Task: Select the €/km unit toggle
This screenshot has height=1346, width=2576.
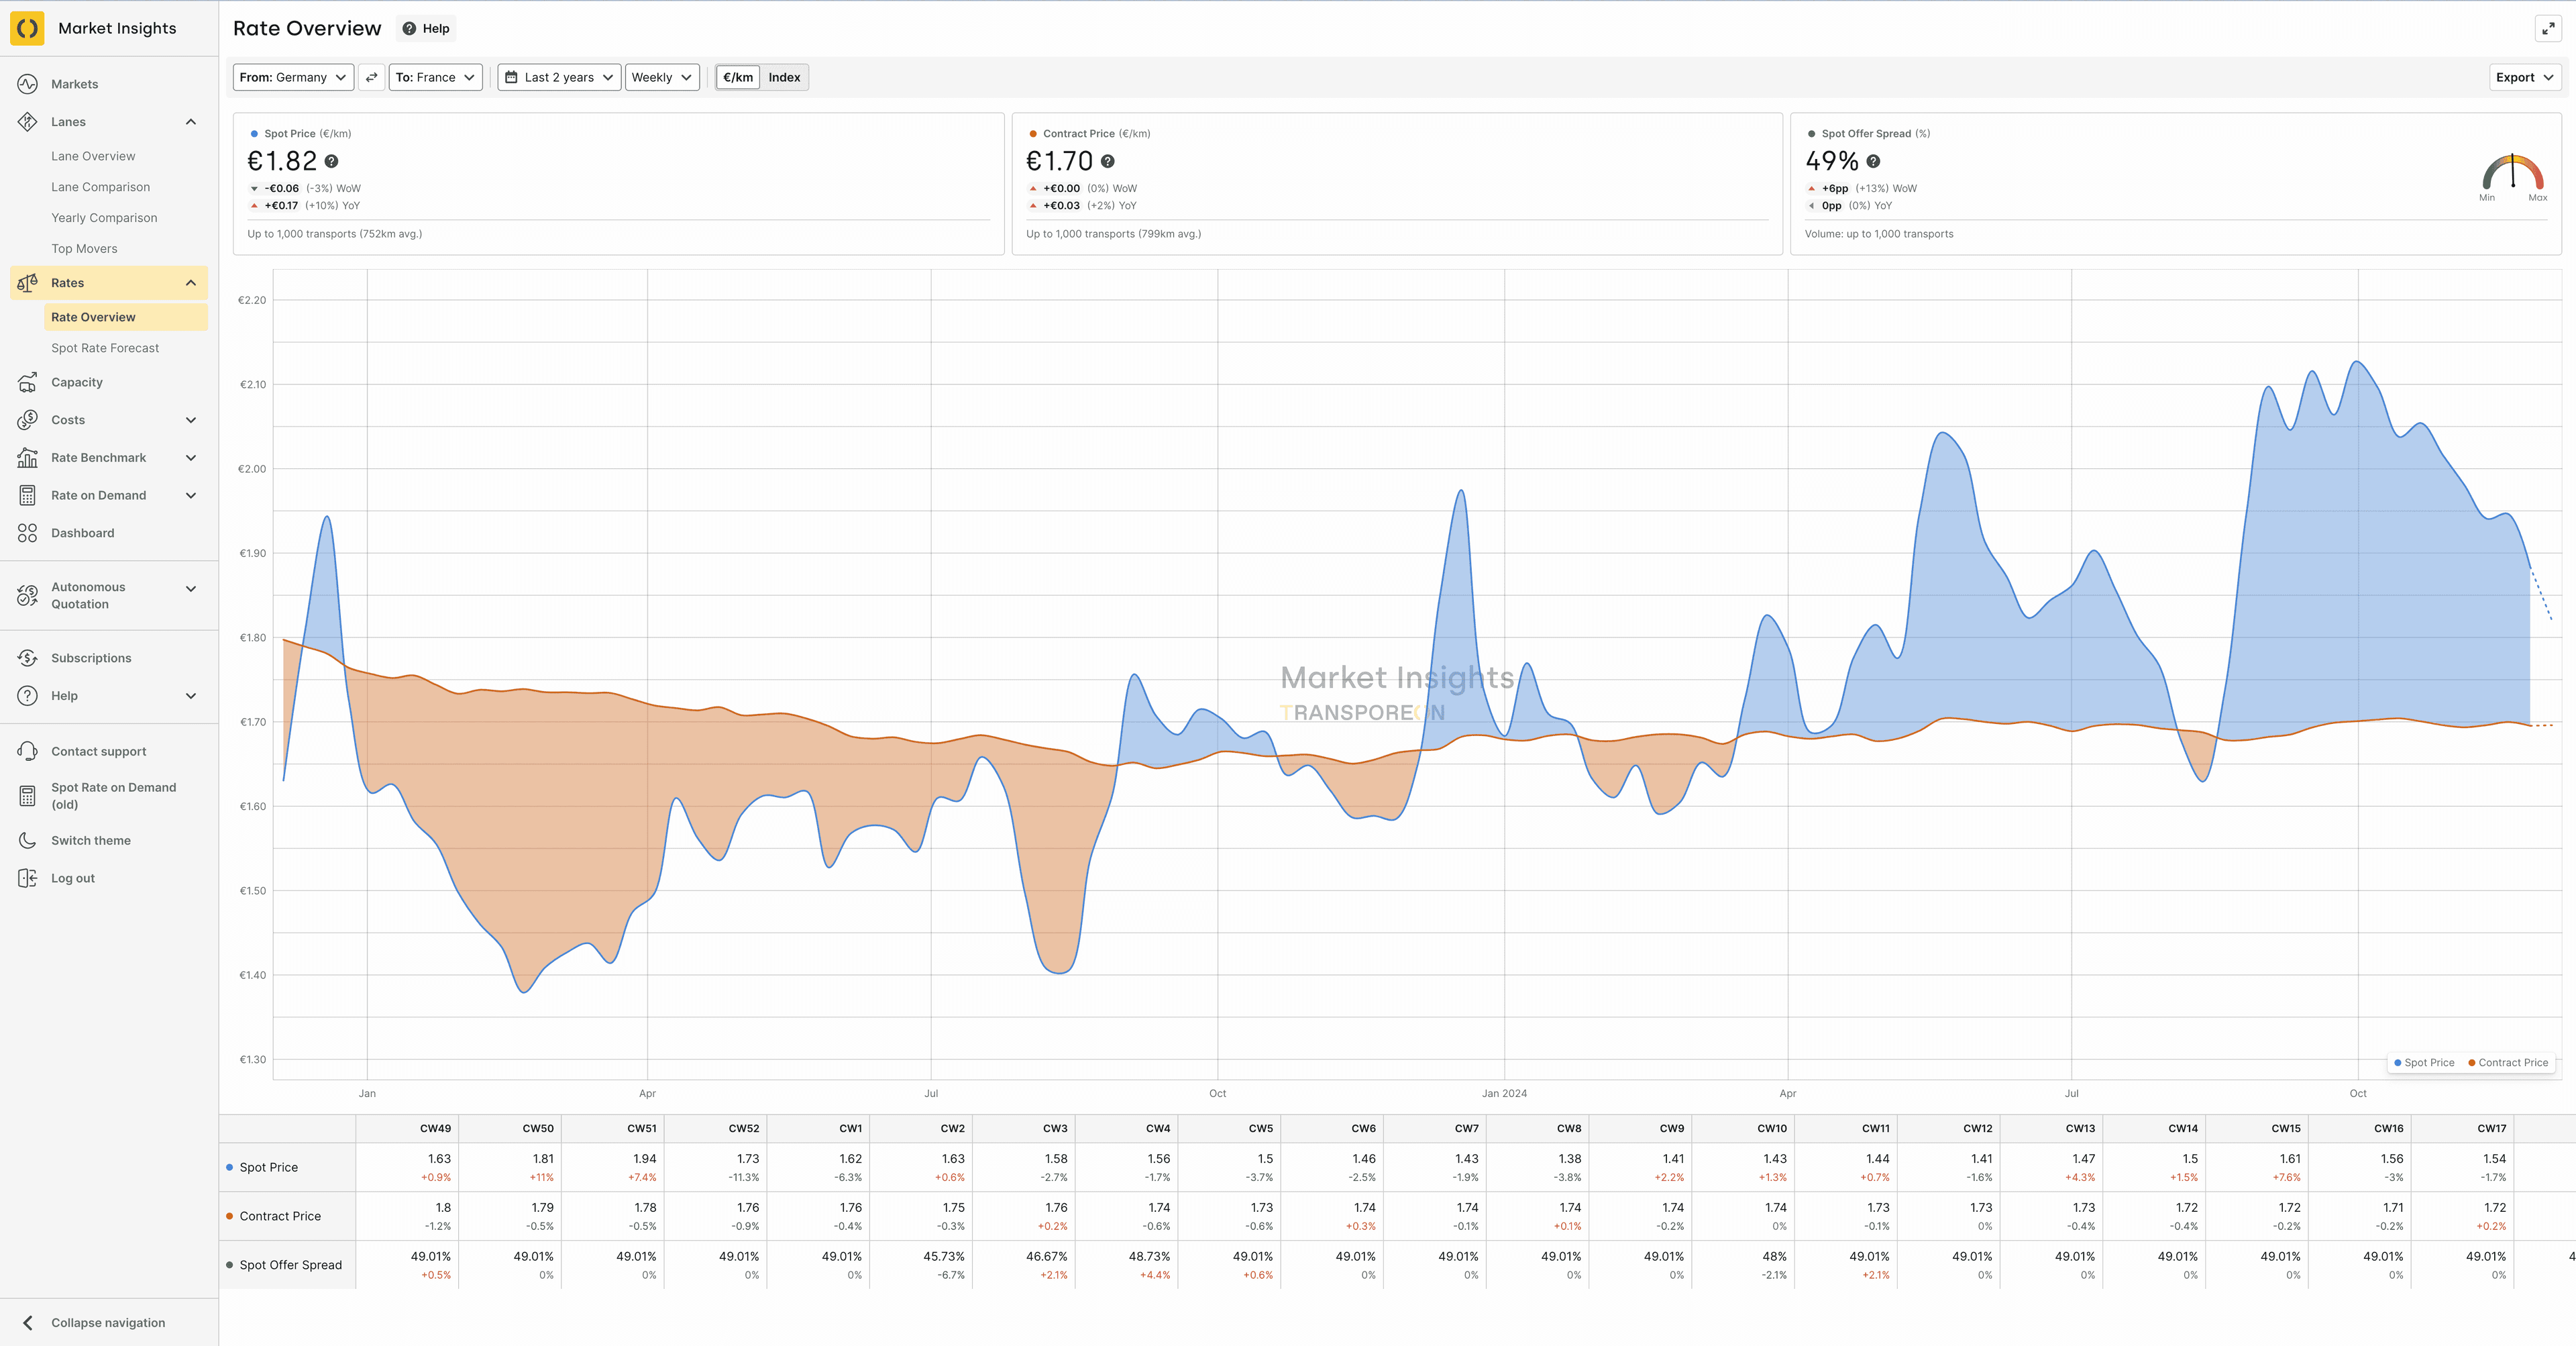Action: pyautogui.click(x=738, y=77)
